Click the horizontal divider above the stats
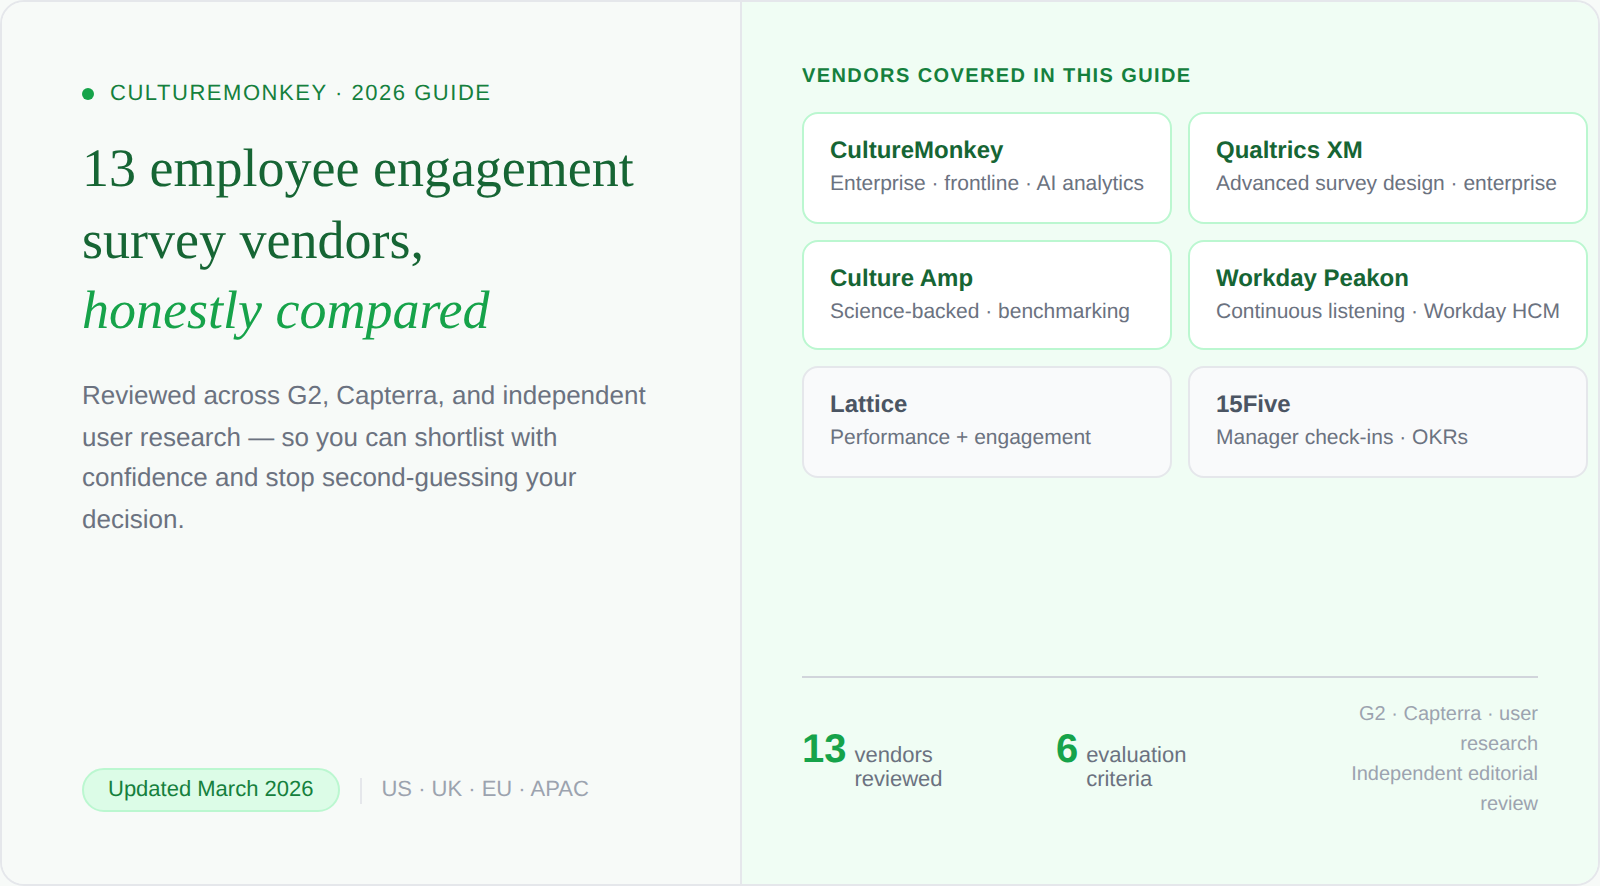Viewport: 1600px width, 886px height. click(x=1169, y=677)
